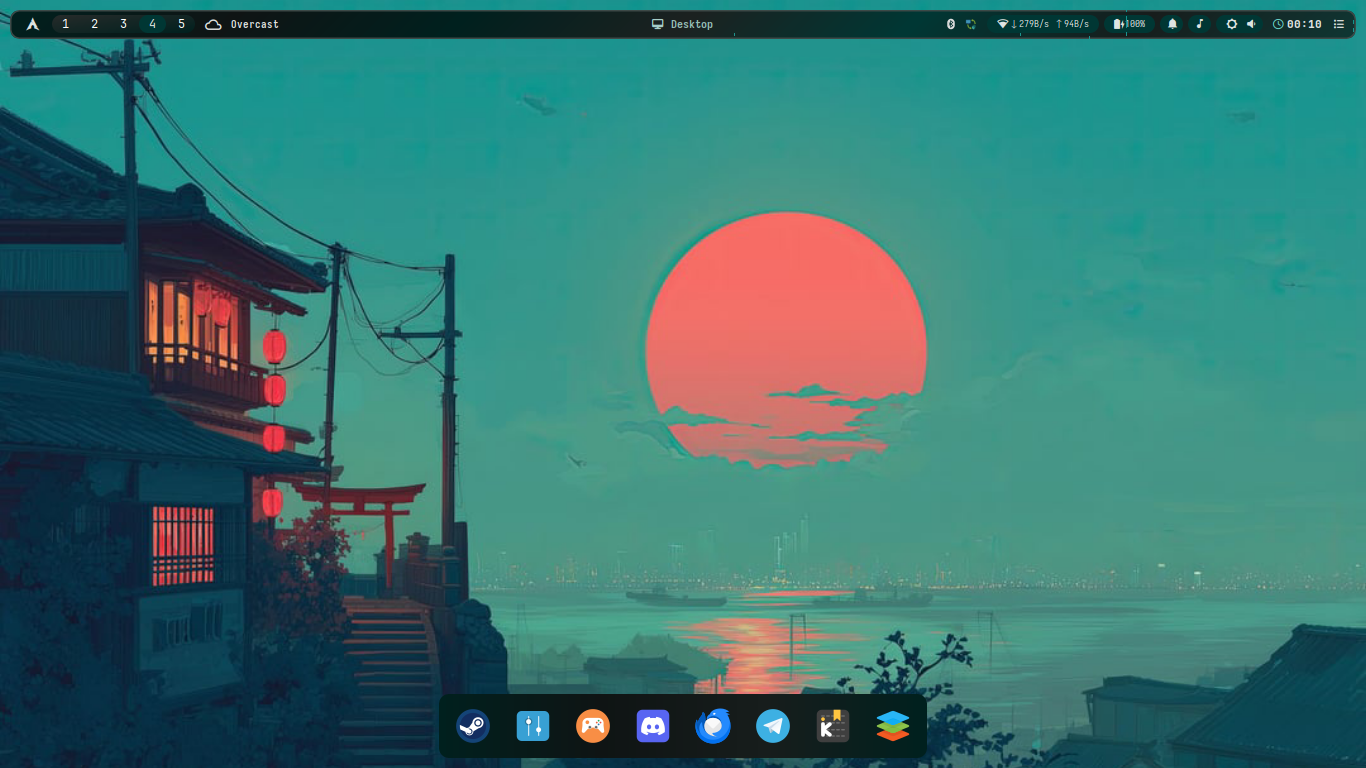The width and height of the screenshot is (1366, 768).
Task: Switch to workspace 2
Action: click(x=95, y=24)
